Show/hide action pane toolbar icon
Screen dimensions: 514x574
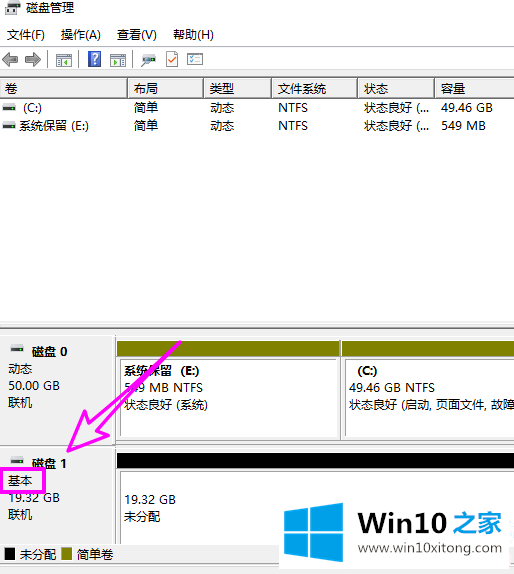click(x=118, y=60)
